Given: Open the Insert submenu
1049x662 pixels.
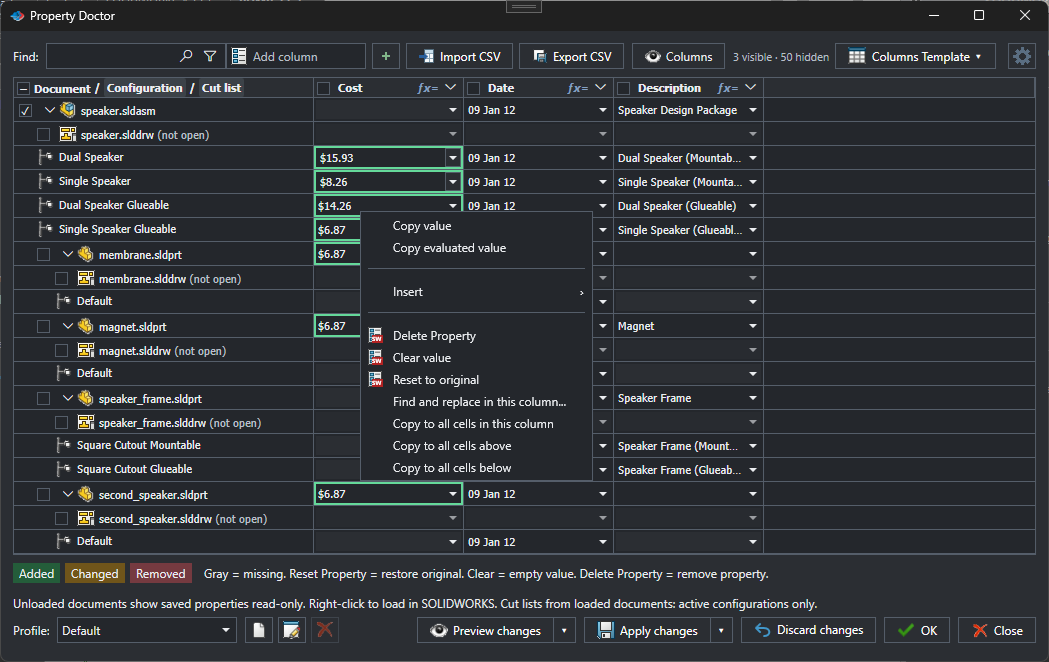Looking at the screenshot, I should 476,292.
